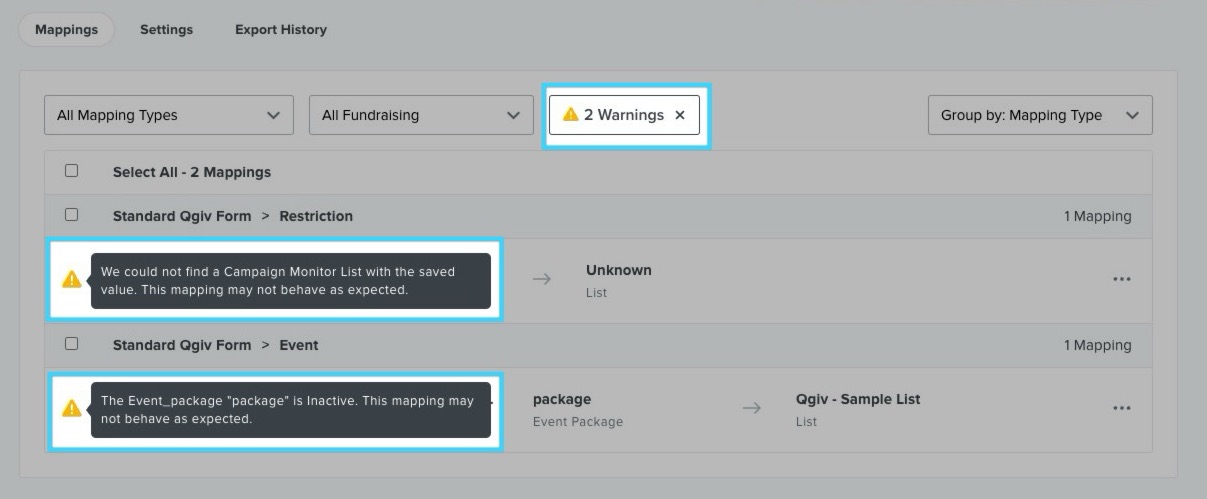1207x499 pixels.
Task: Open three-dot menu for Unknown list mapping
Action: 1121,280
